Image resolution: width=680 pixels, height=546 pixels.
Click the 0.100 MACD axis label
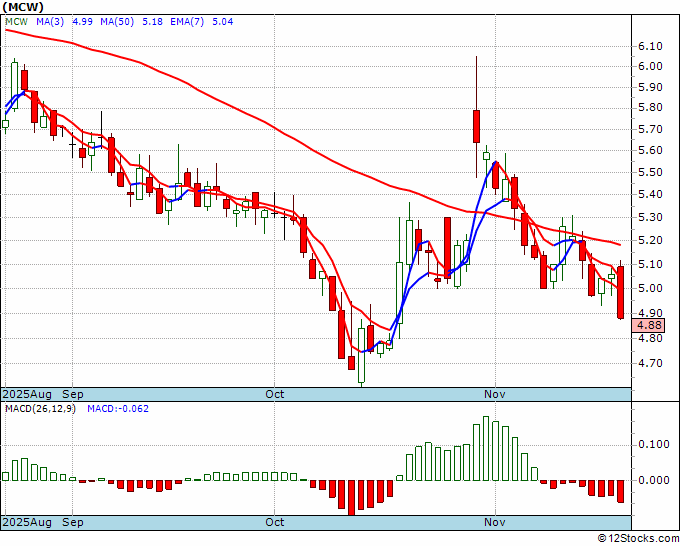[x=654, y=445]
